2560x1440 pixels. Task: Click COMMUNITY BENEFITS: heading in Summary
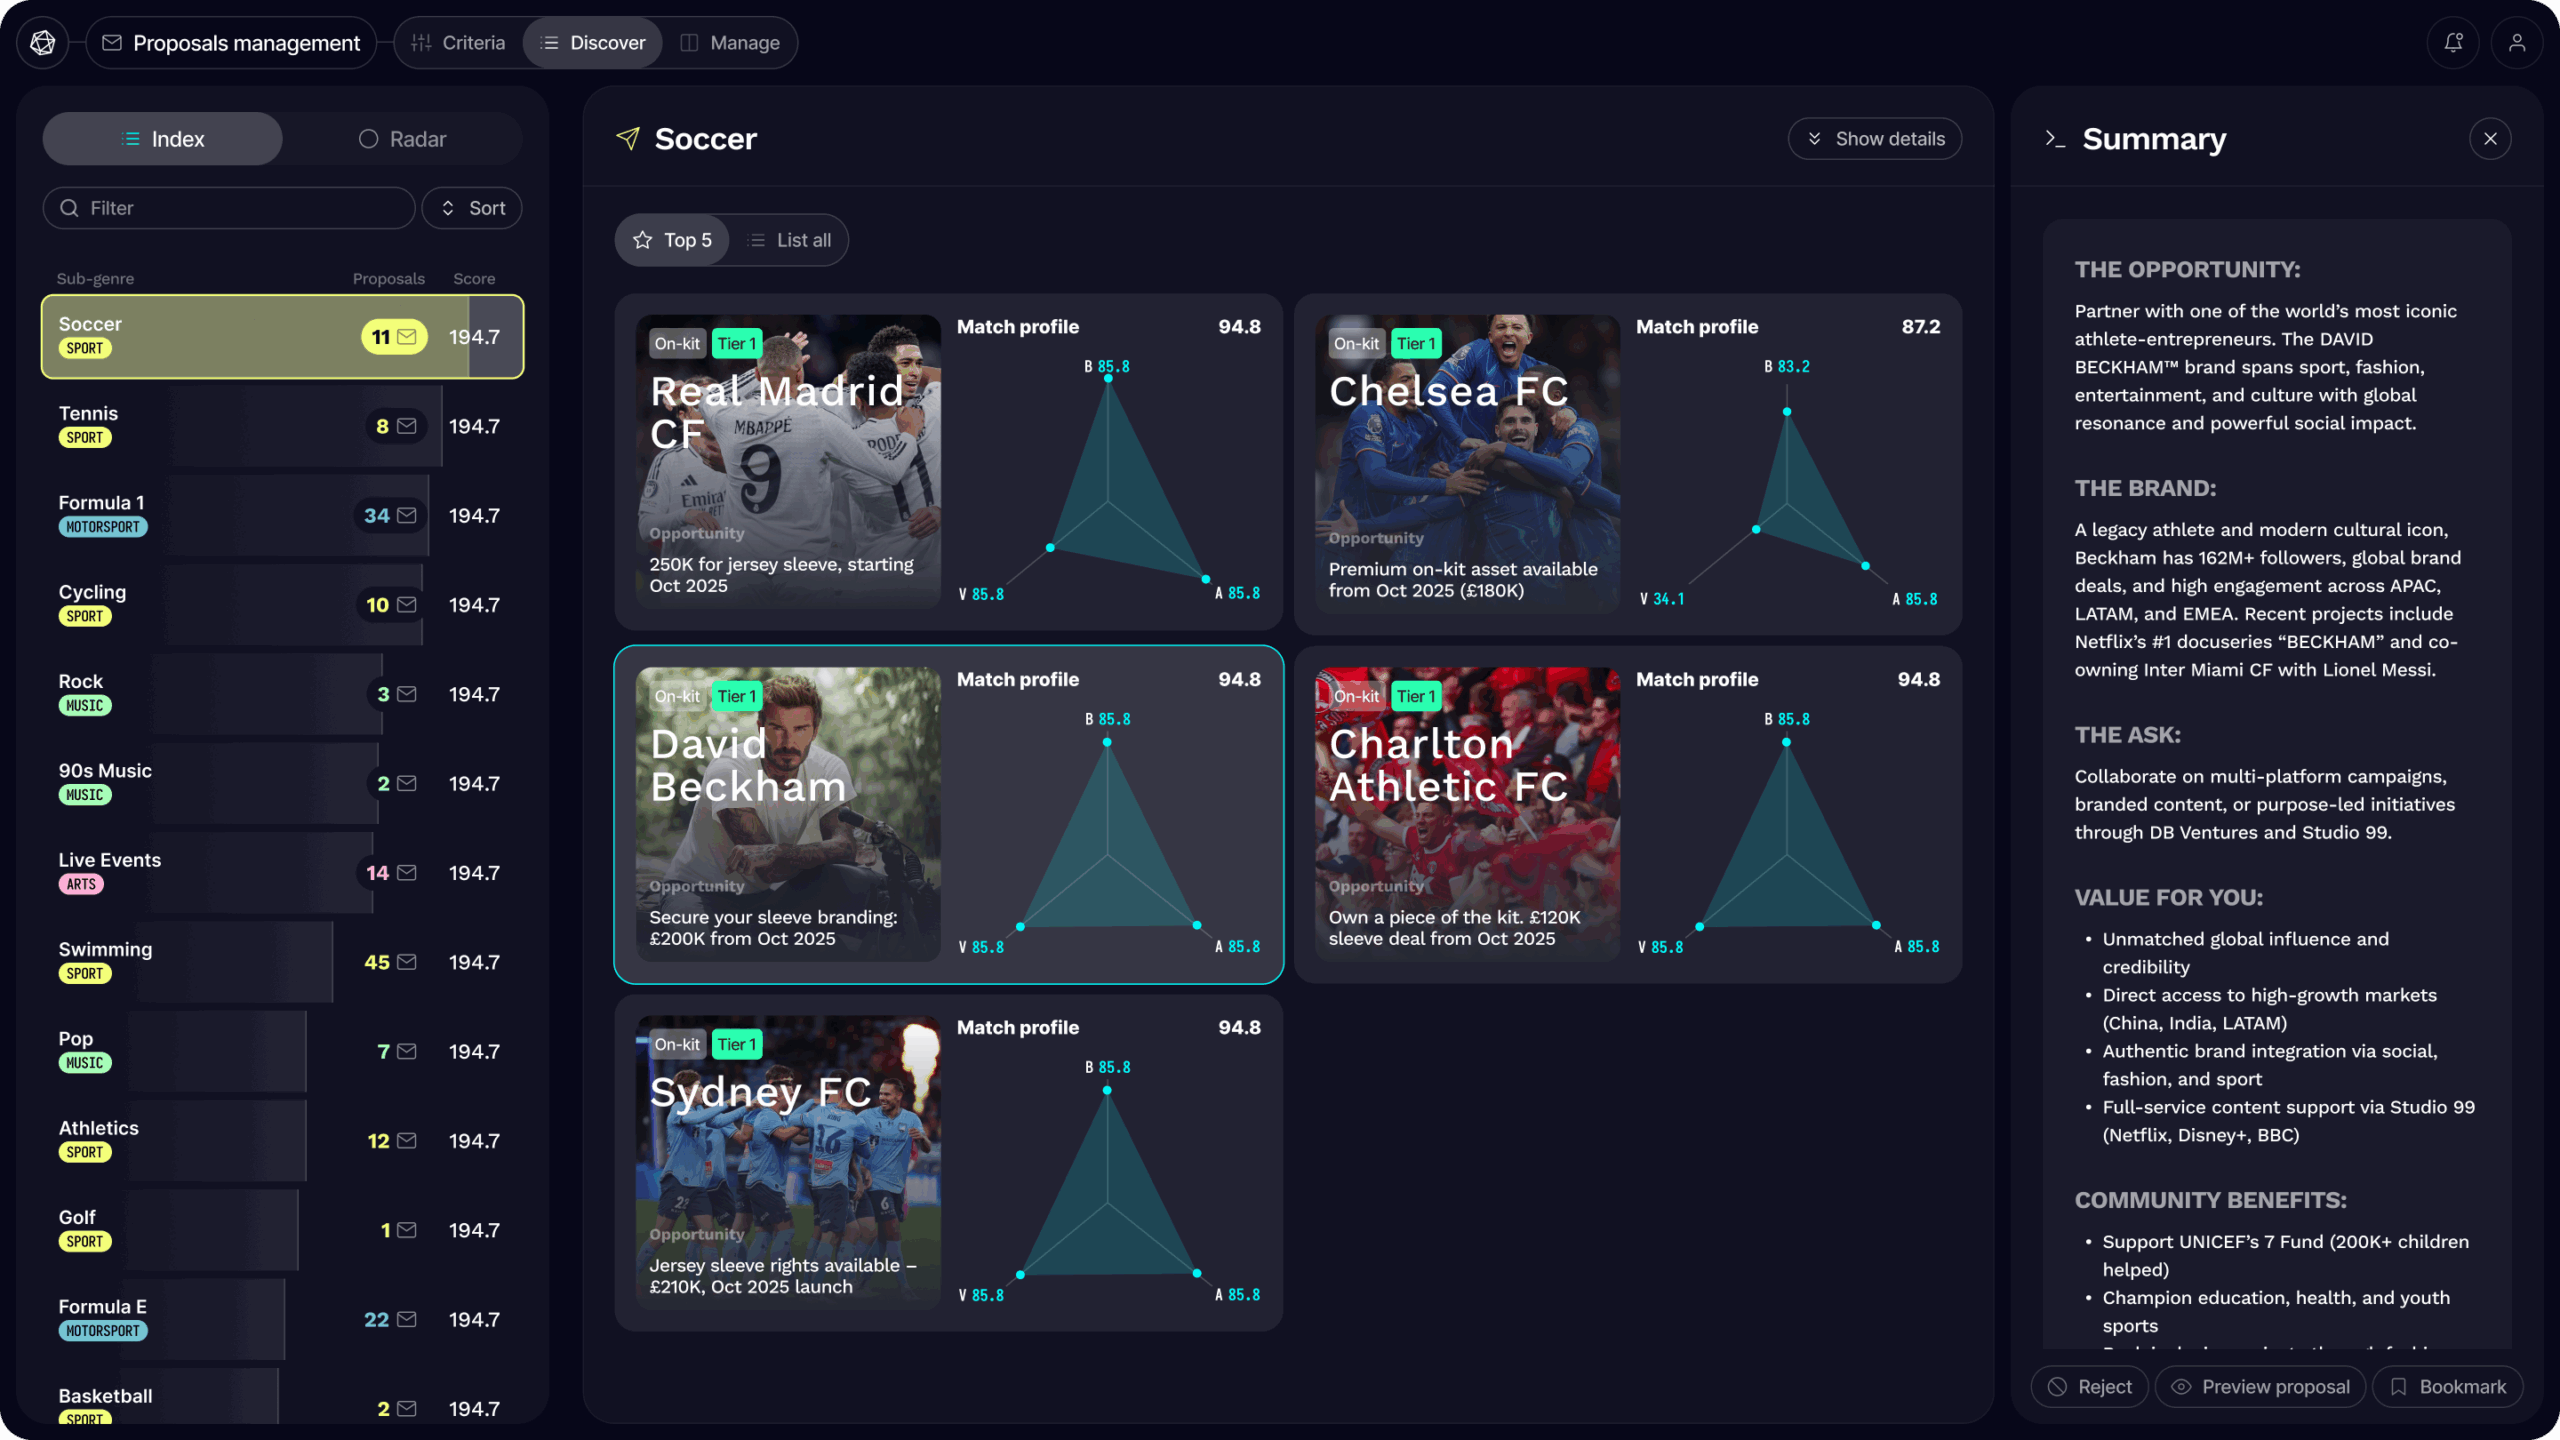pos(2210,1200)
